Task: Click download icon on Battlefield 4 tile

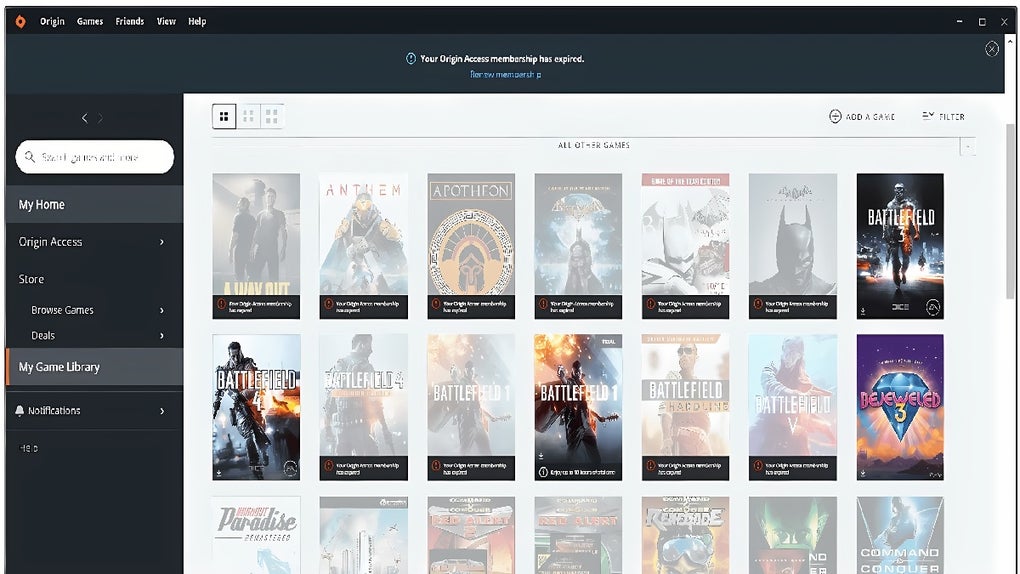Action: coord(219,473)
